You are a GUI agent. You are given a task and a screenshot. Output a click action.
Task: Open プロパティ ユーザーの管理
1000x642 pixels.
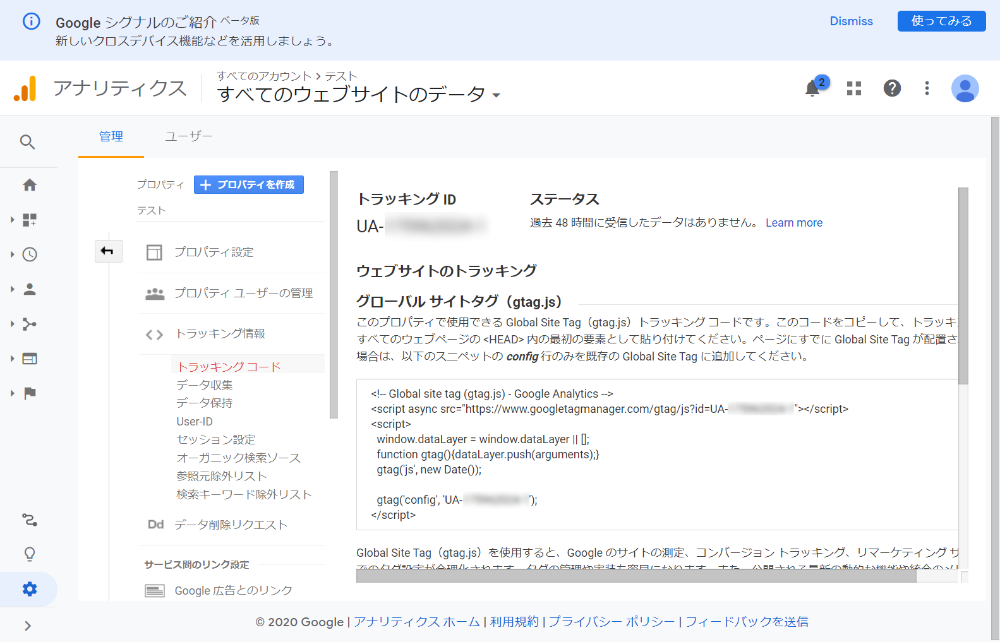tap(244, 293)
